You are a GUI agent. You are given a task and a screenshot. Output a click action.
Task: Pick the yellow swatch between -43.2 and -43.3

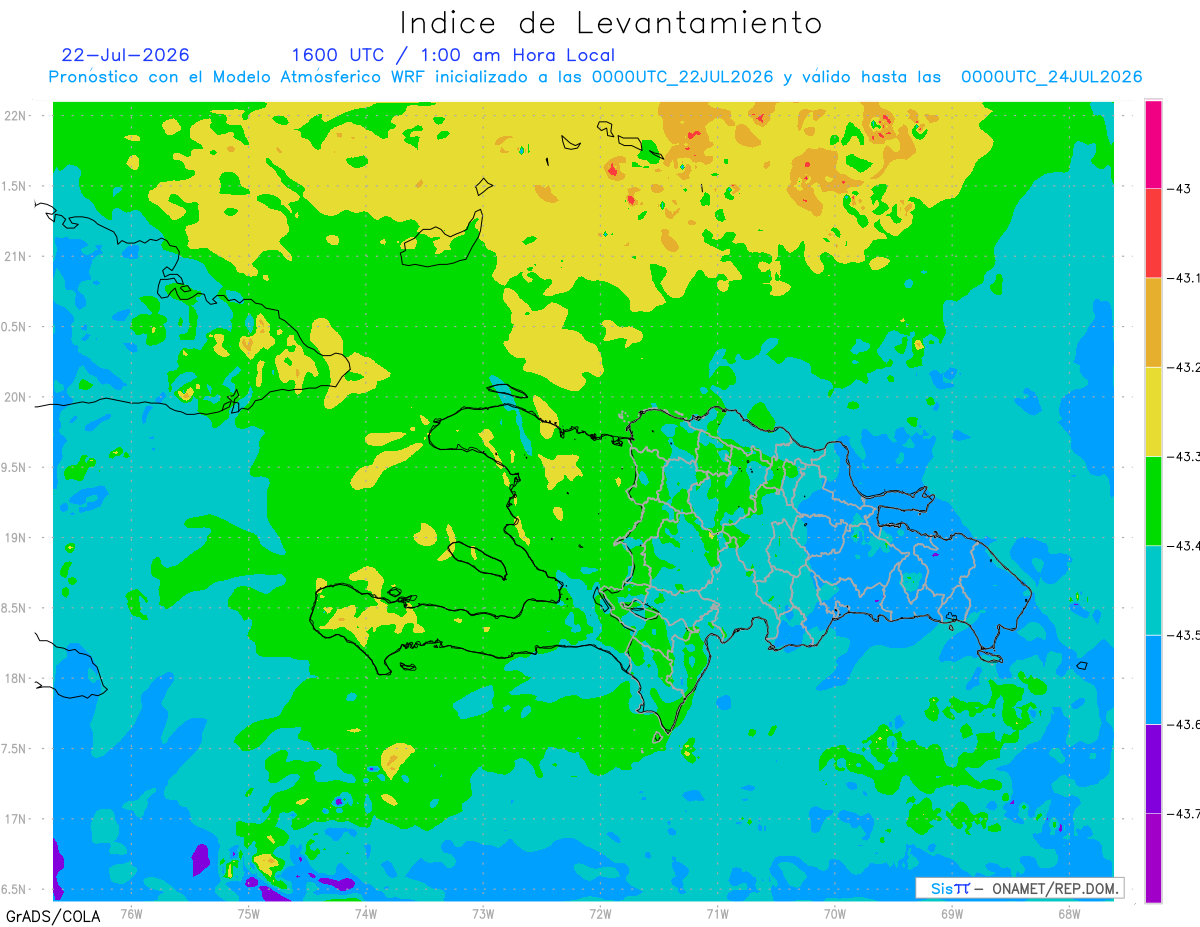click(x=1153, y=411)
